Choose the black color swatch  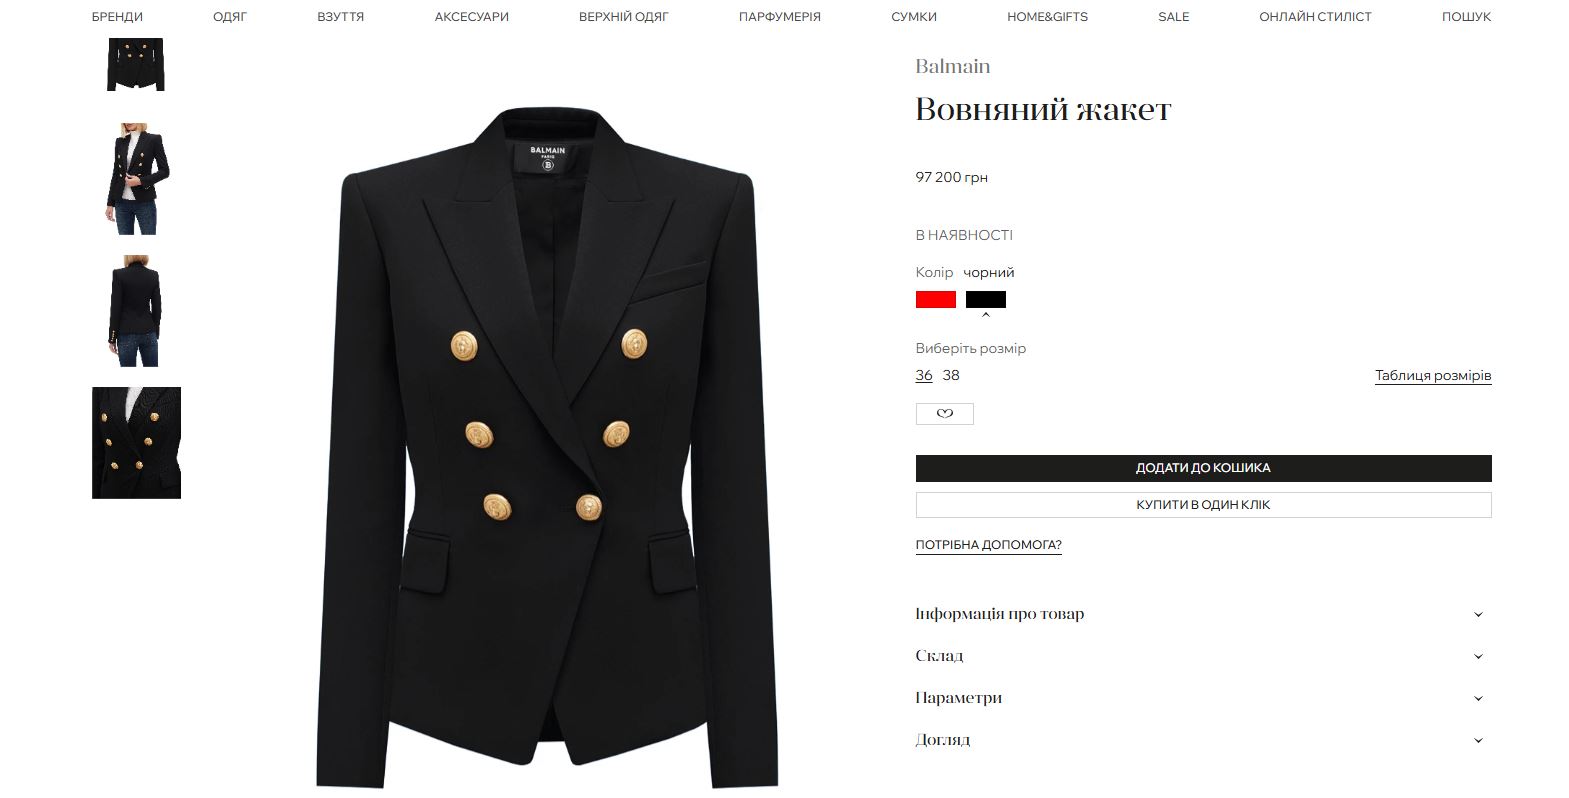(x=986, y=299)
